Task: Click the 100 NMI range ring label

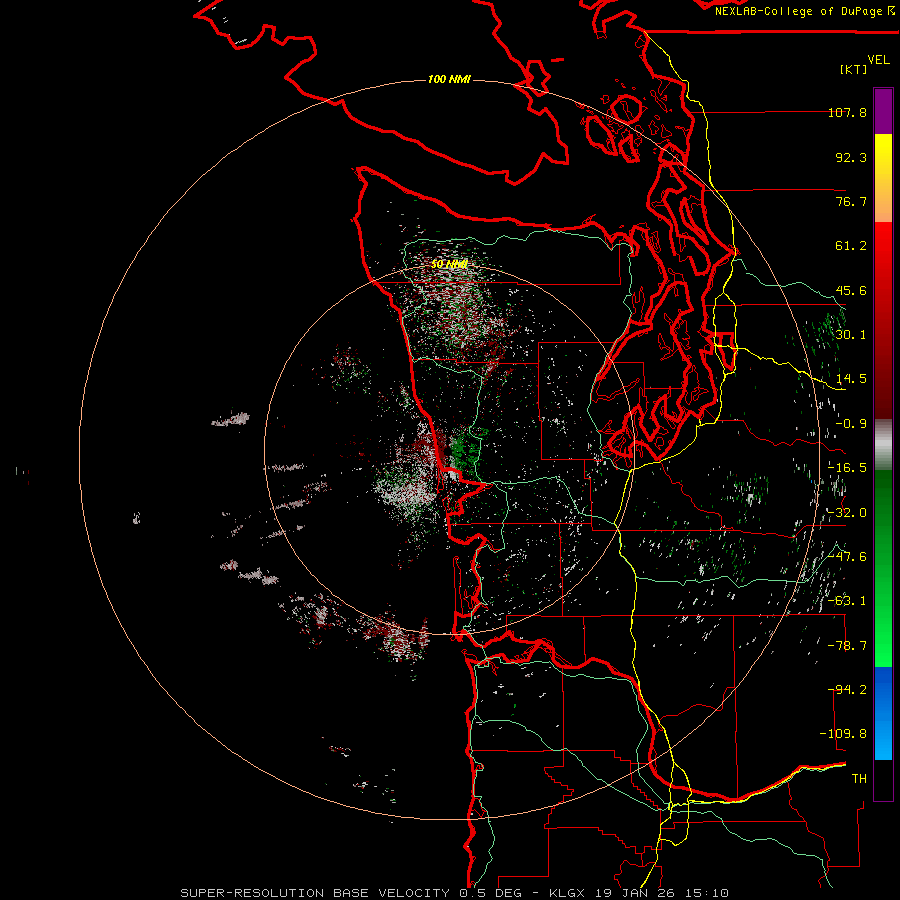Action: tap(449, 79)
